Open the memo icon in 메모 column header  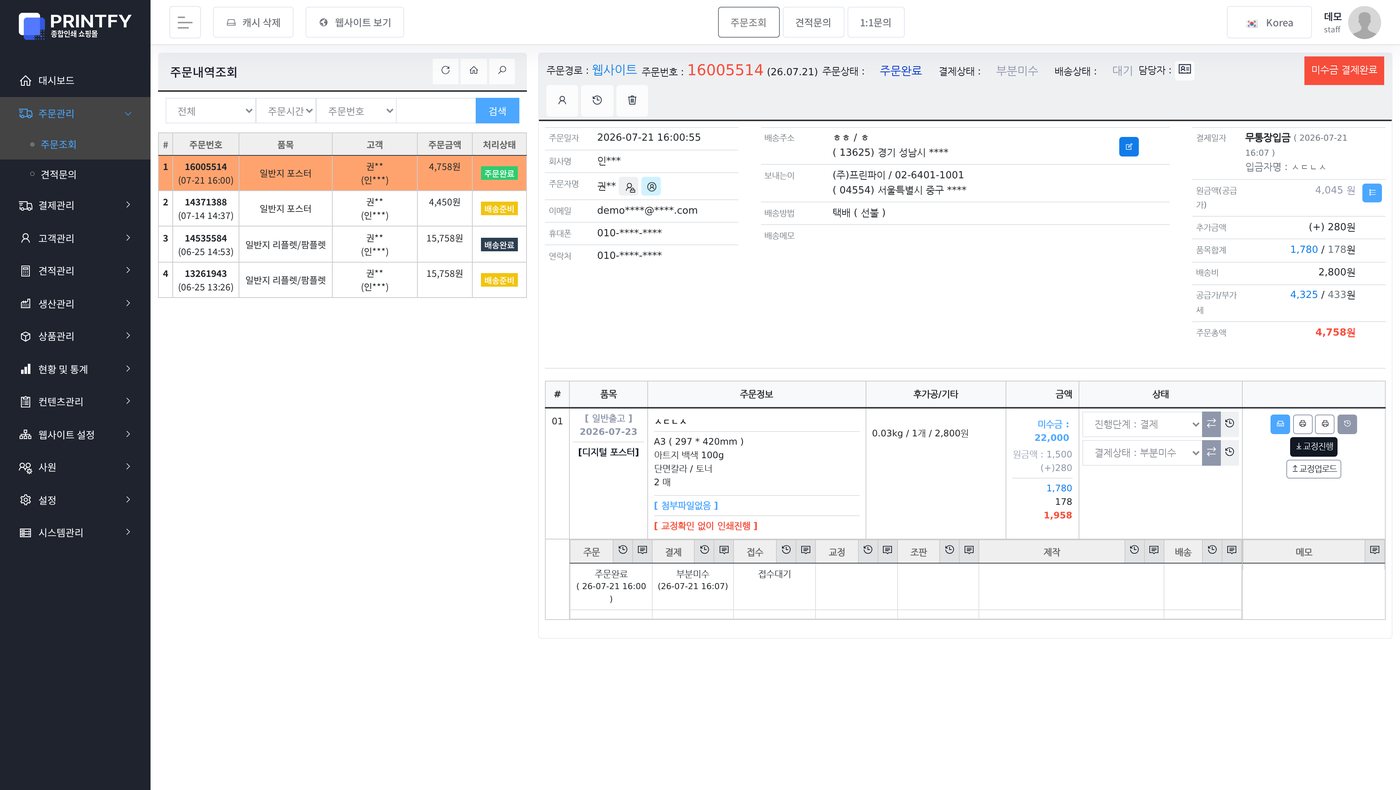pyautogui.click(x=1375, y=551)
